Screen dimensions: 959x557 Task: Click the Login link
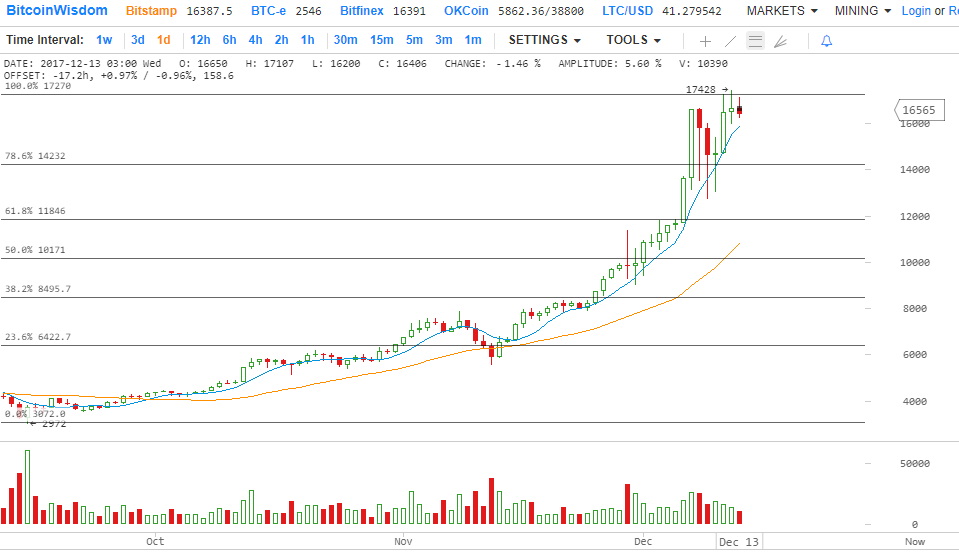[x=915, y=11]
